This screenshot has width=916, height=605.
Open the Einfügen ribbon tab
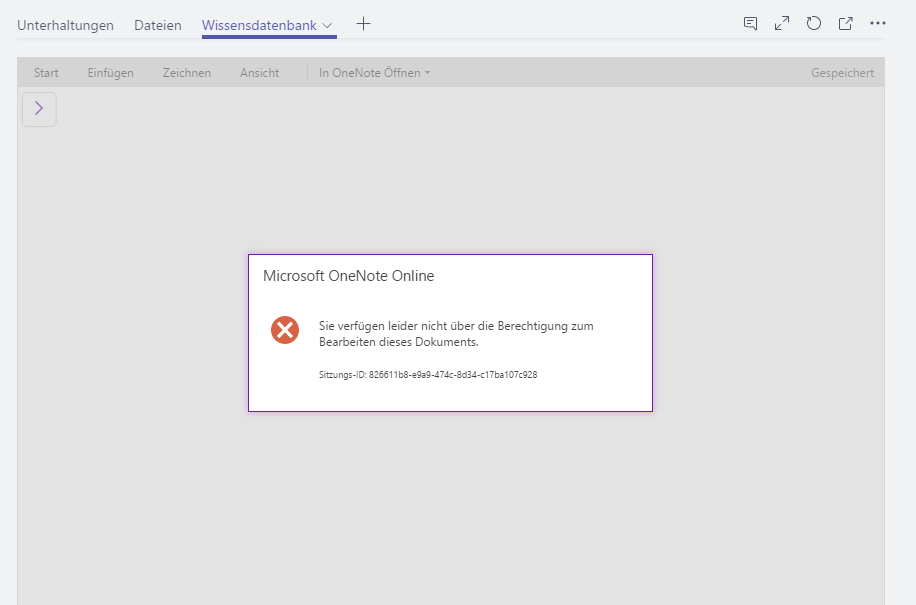[x=110, y=73]
